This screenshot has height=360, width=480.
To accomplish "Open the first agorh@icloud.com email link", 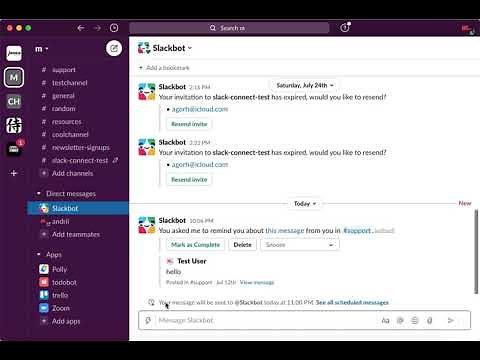I will [200, 109].
